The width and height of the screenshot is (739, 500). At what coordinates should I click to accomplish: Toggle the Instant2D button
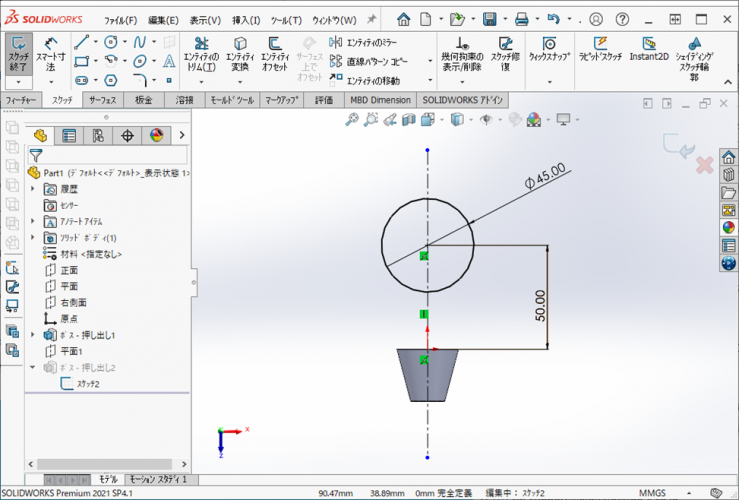[650, 50]
